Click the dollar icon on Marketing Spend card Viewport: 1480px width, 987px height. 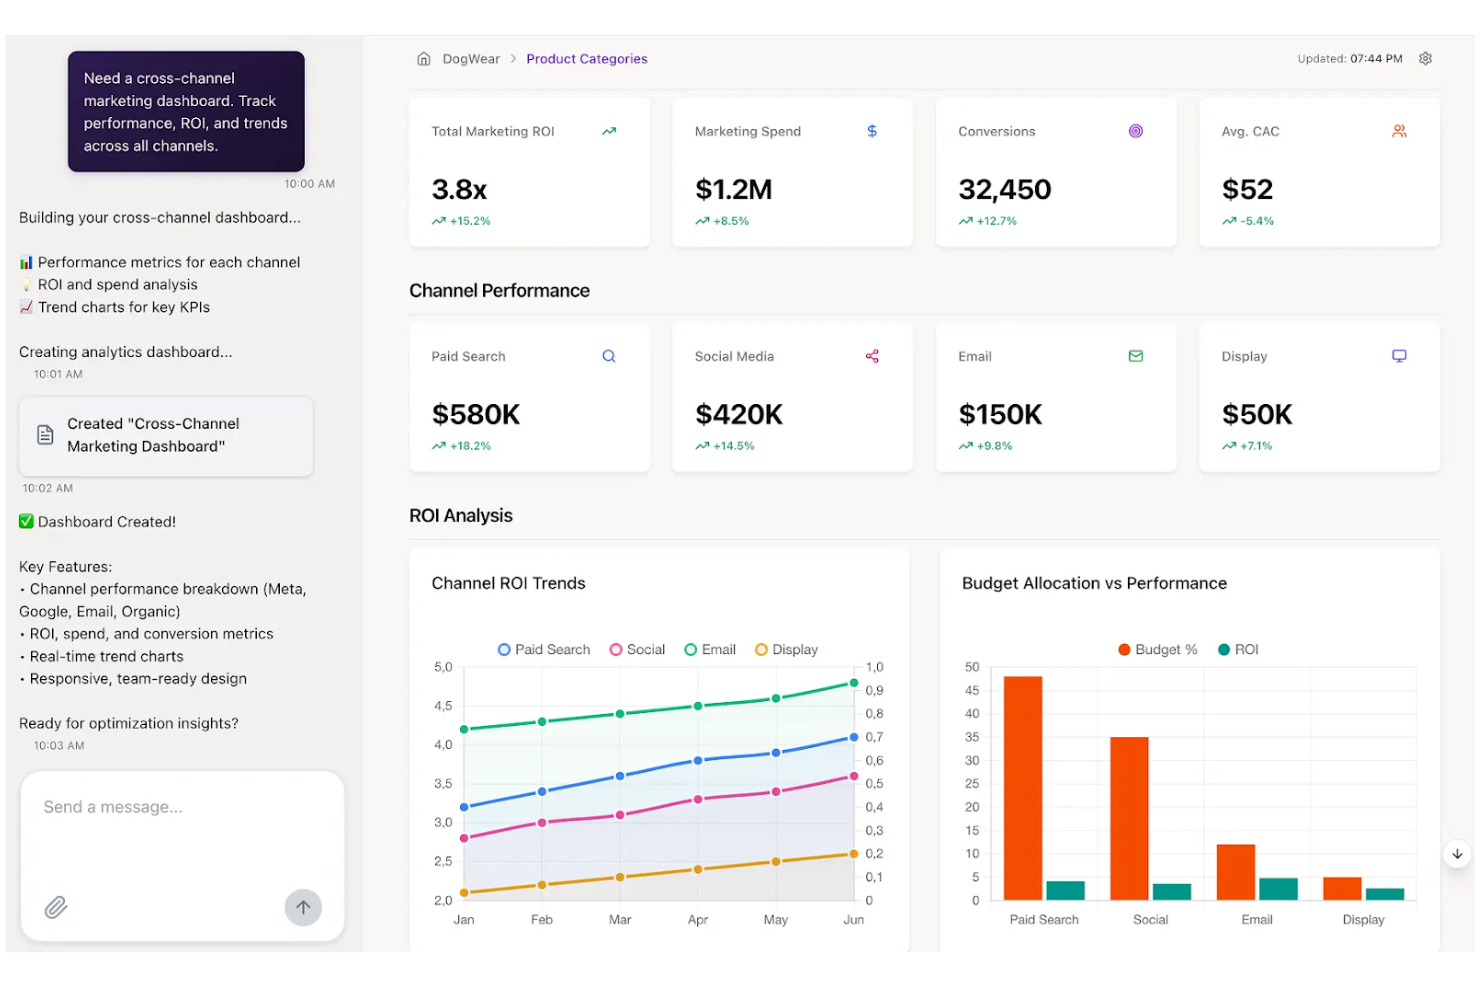pyautogui.click(x=872, y=131)
